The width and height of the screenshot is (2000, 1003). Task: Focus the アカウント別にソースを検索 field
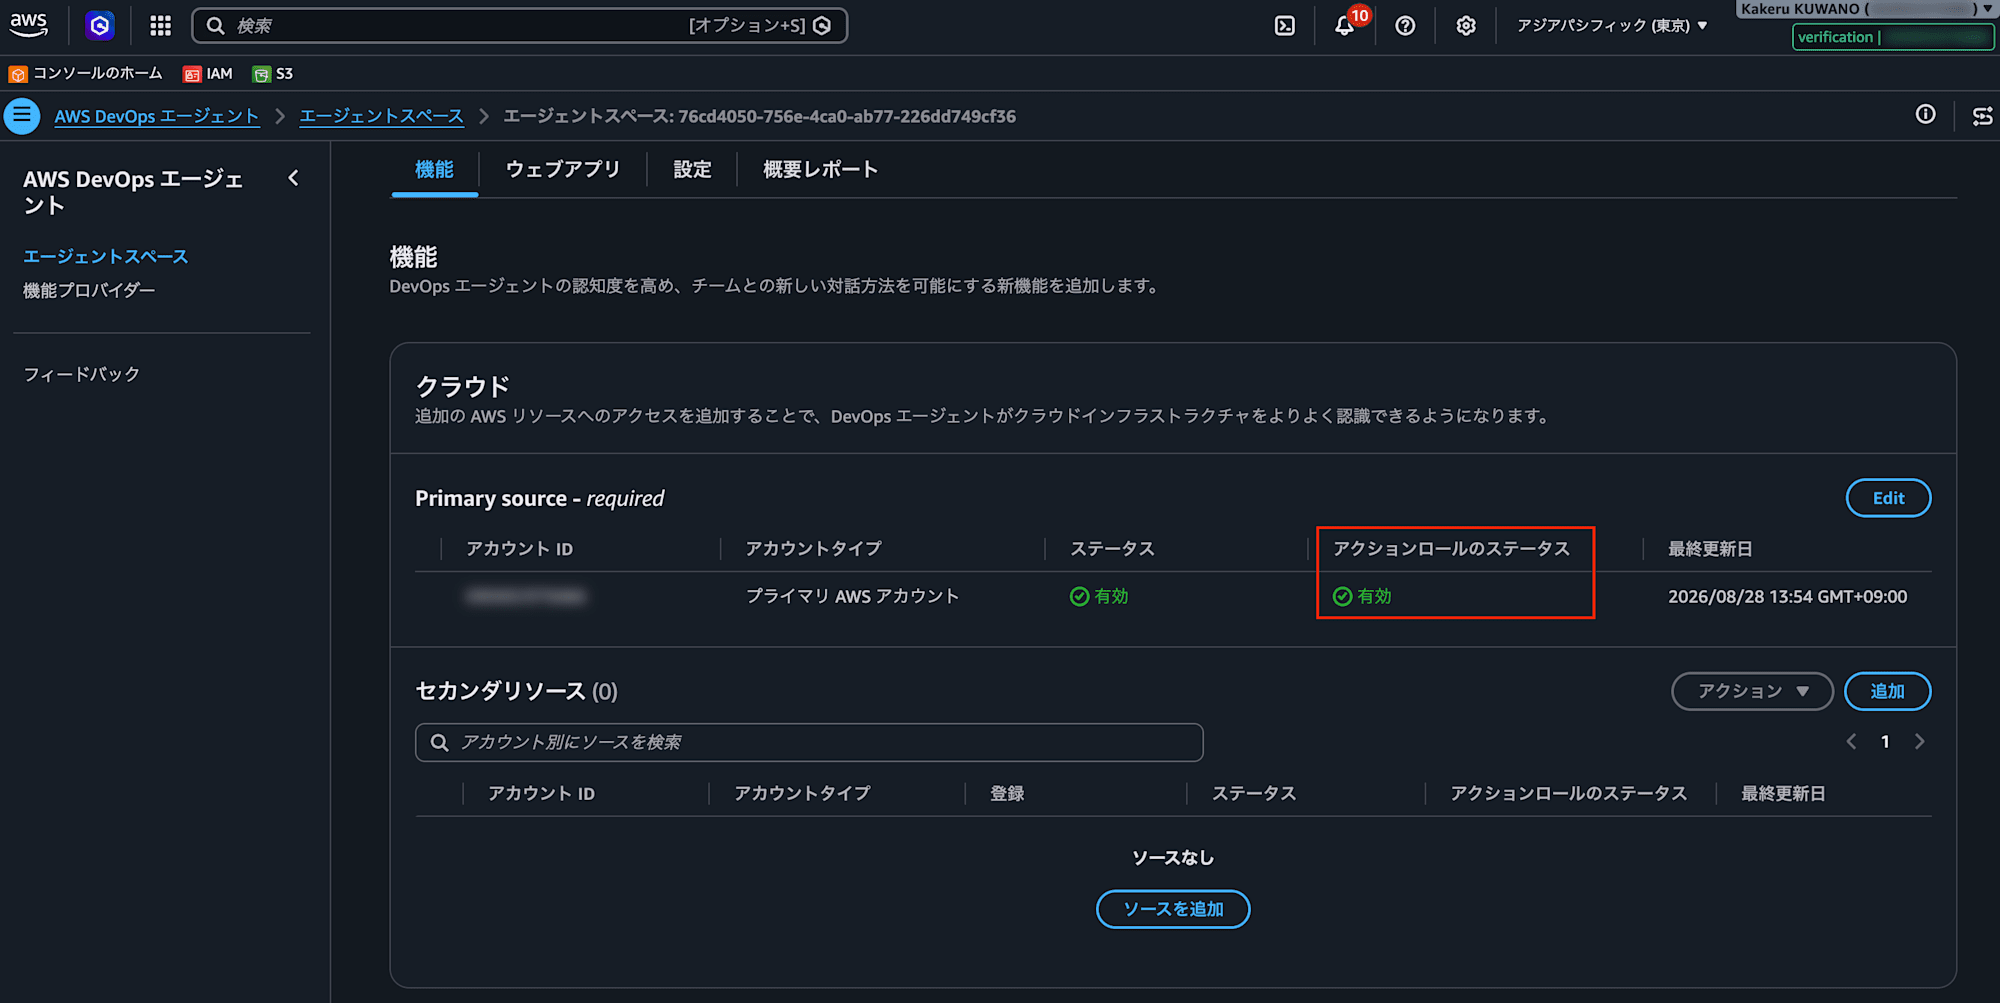coord(809,742)
